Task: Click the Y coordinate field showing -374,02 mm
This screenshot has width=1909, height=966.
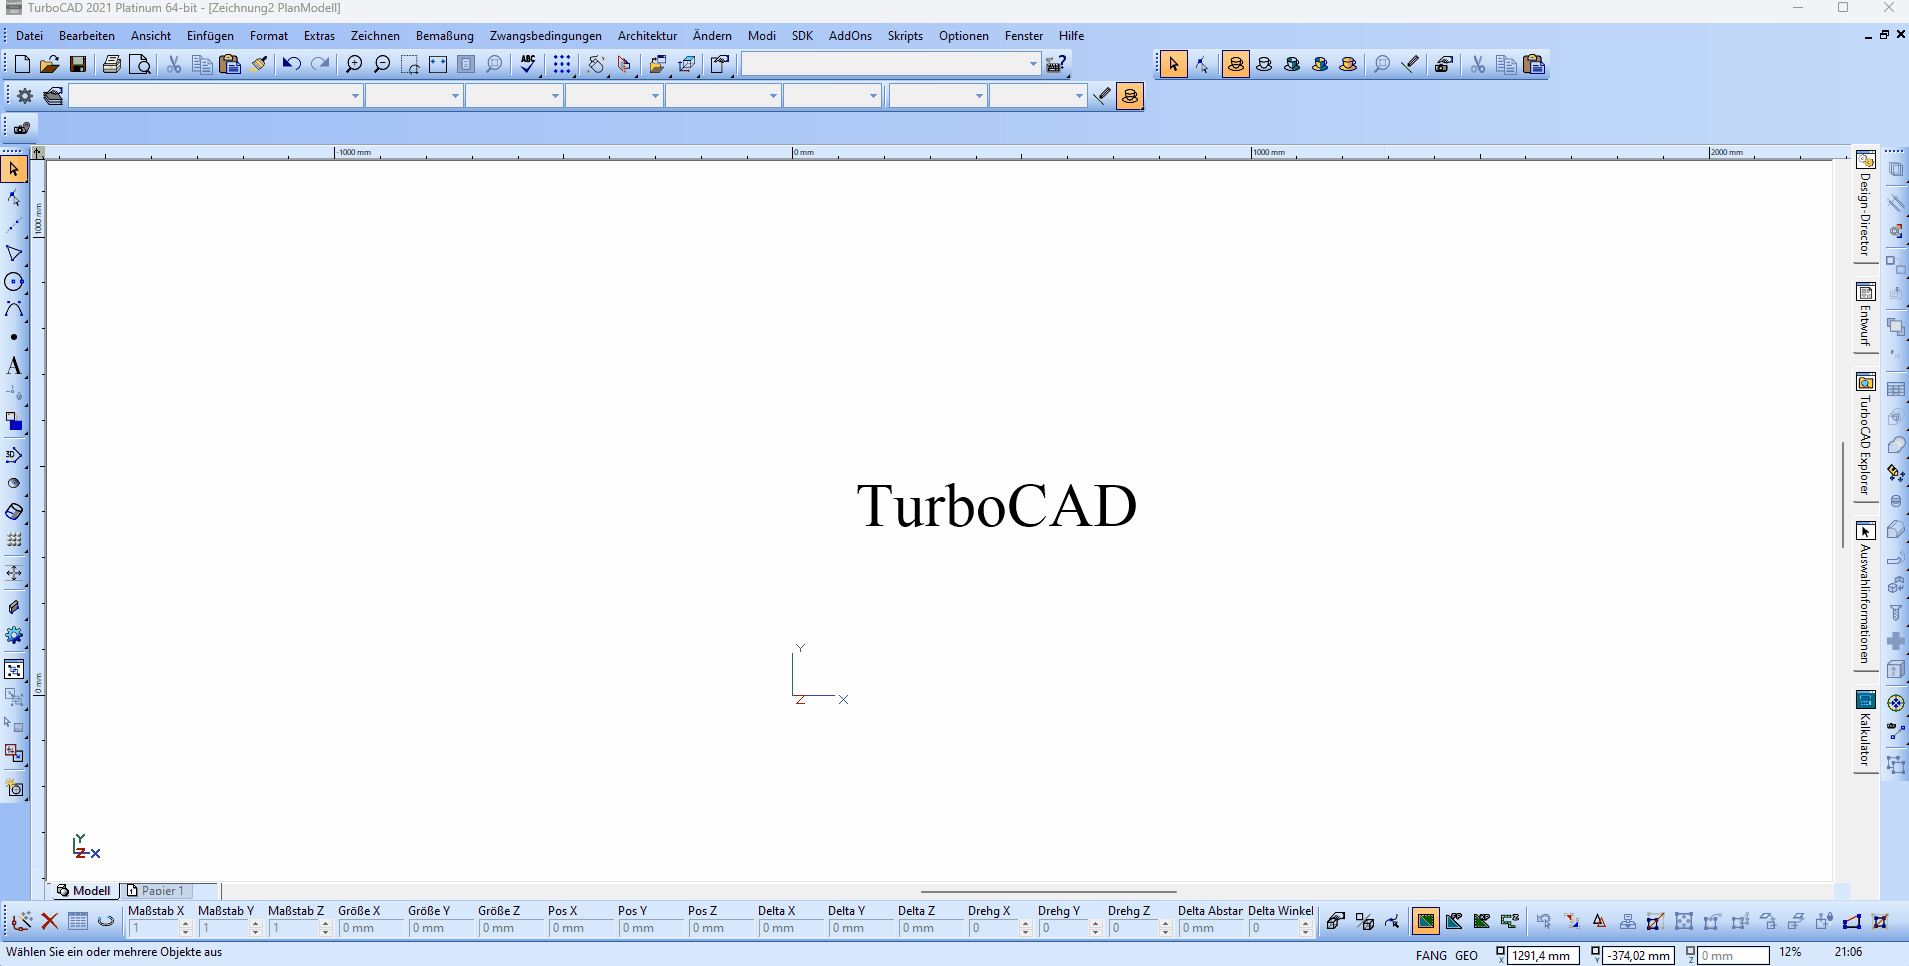Action: coord(1638,955)
